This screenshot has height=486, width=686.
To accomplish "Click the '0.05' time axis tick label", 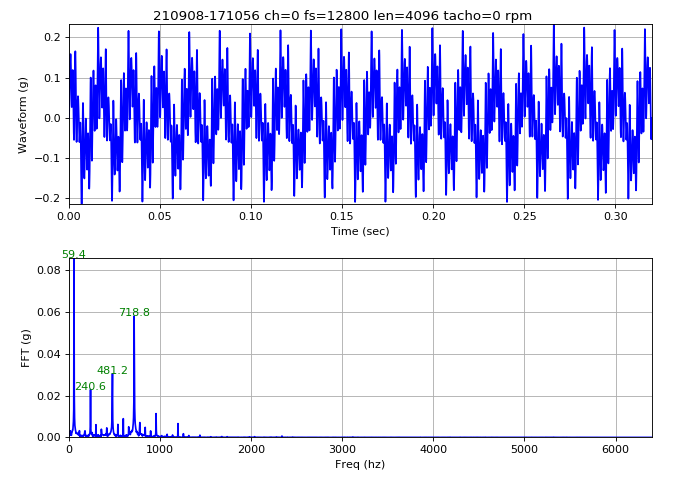I will click(x=160, y=216).
